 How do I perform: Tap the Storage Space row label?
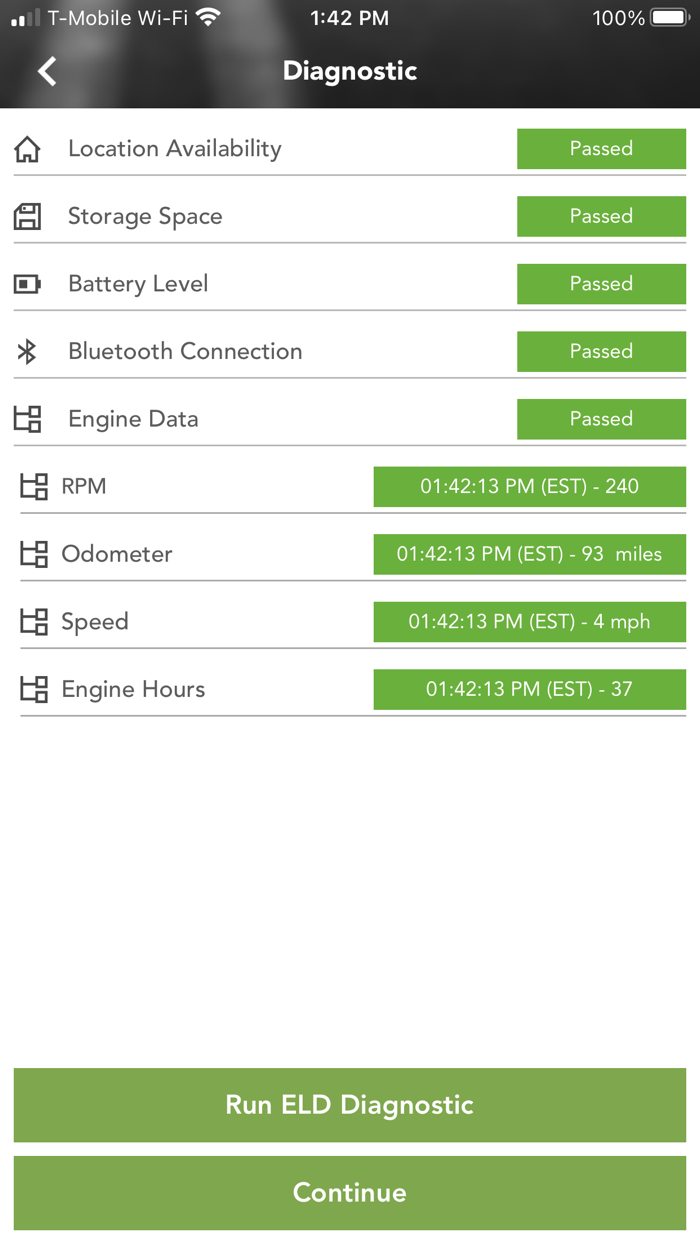pyautogui.click(x=143, y=216)
